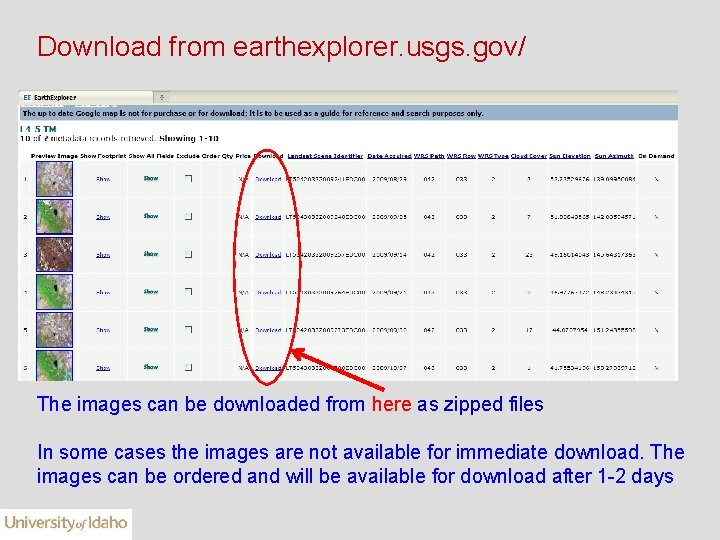Open preview image thumbnail in row 4
720x540 pixels.
54,292
